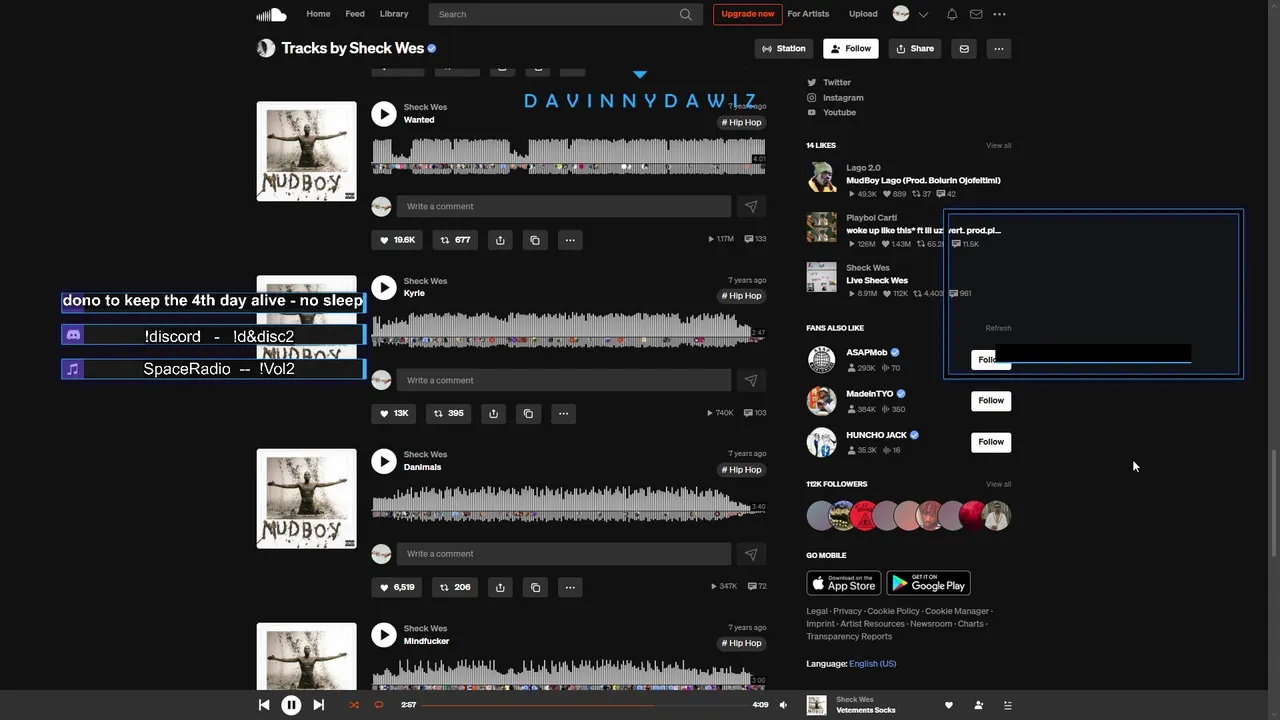This screenshot has width=1280, height=720.
Task: Open more options for Kyrie track
Action: pyautogui.click(x=563, y=413)
